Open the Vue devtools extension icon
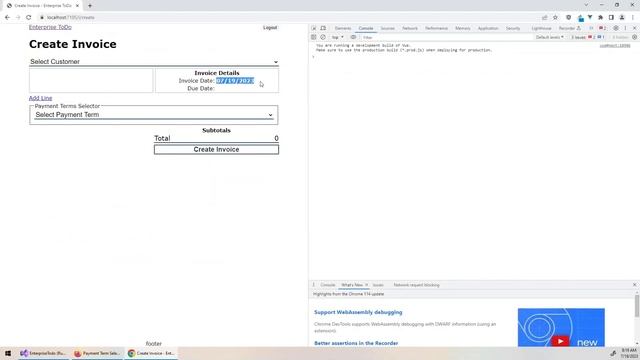 [x=590, y=18]
